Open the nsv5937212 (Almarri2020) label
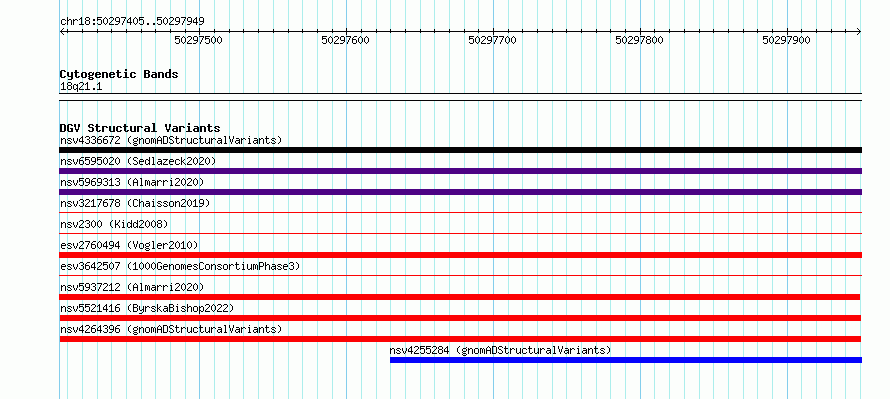 coord(132,287)
